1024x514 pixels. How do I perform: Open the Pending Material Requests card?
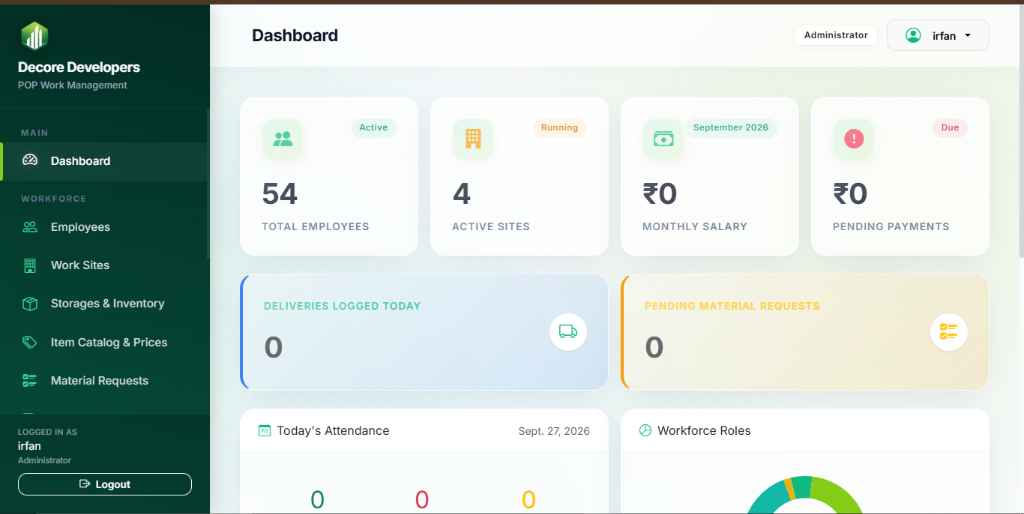tap(805, 332)
